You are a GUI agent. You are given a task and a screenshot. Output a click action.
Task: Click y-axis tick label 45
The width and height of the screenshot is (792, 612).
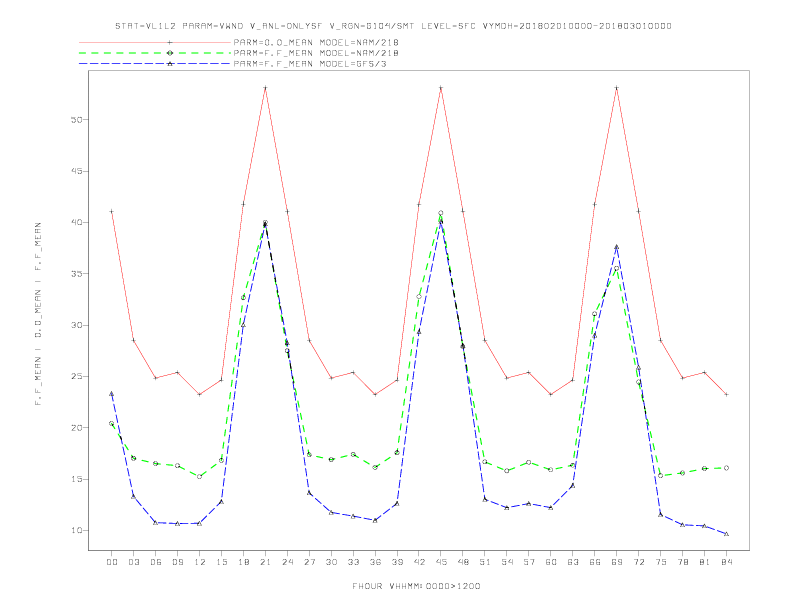pos(77,171)
